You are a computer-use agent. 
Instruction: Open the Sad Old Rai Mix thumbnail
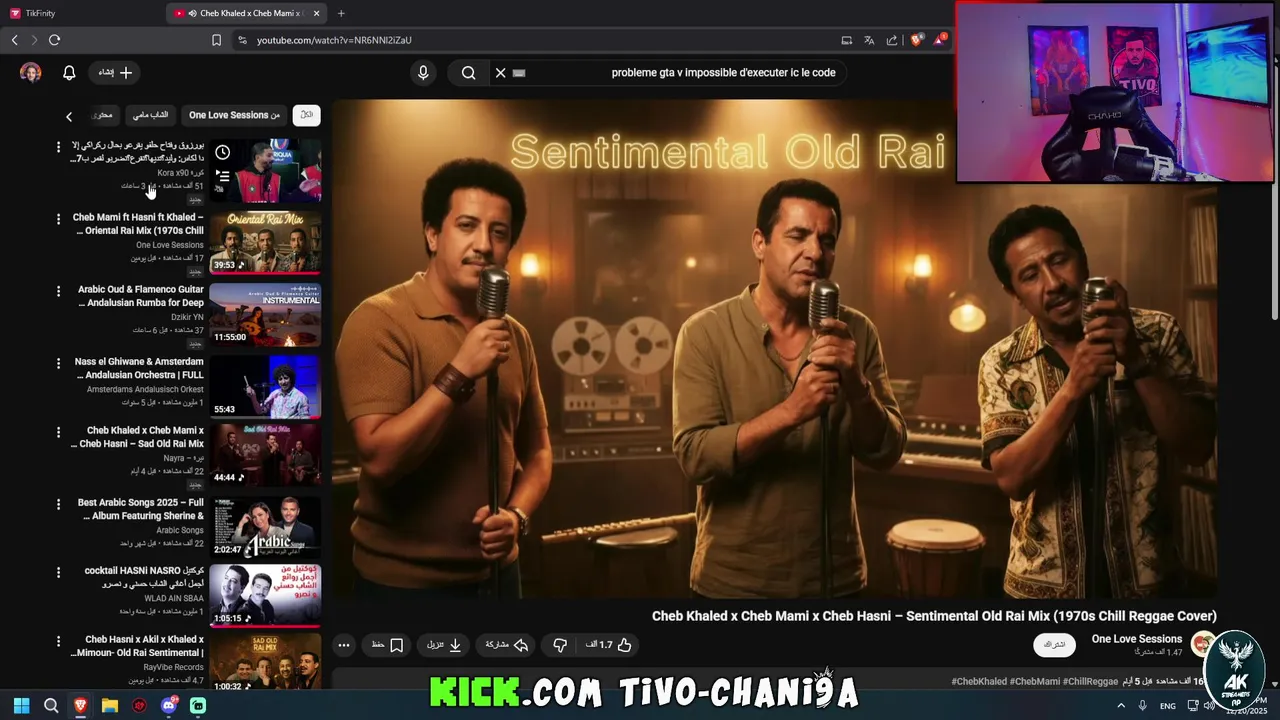tap(265, 455)
